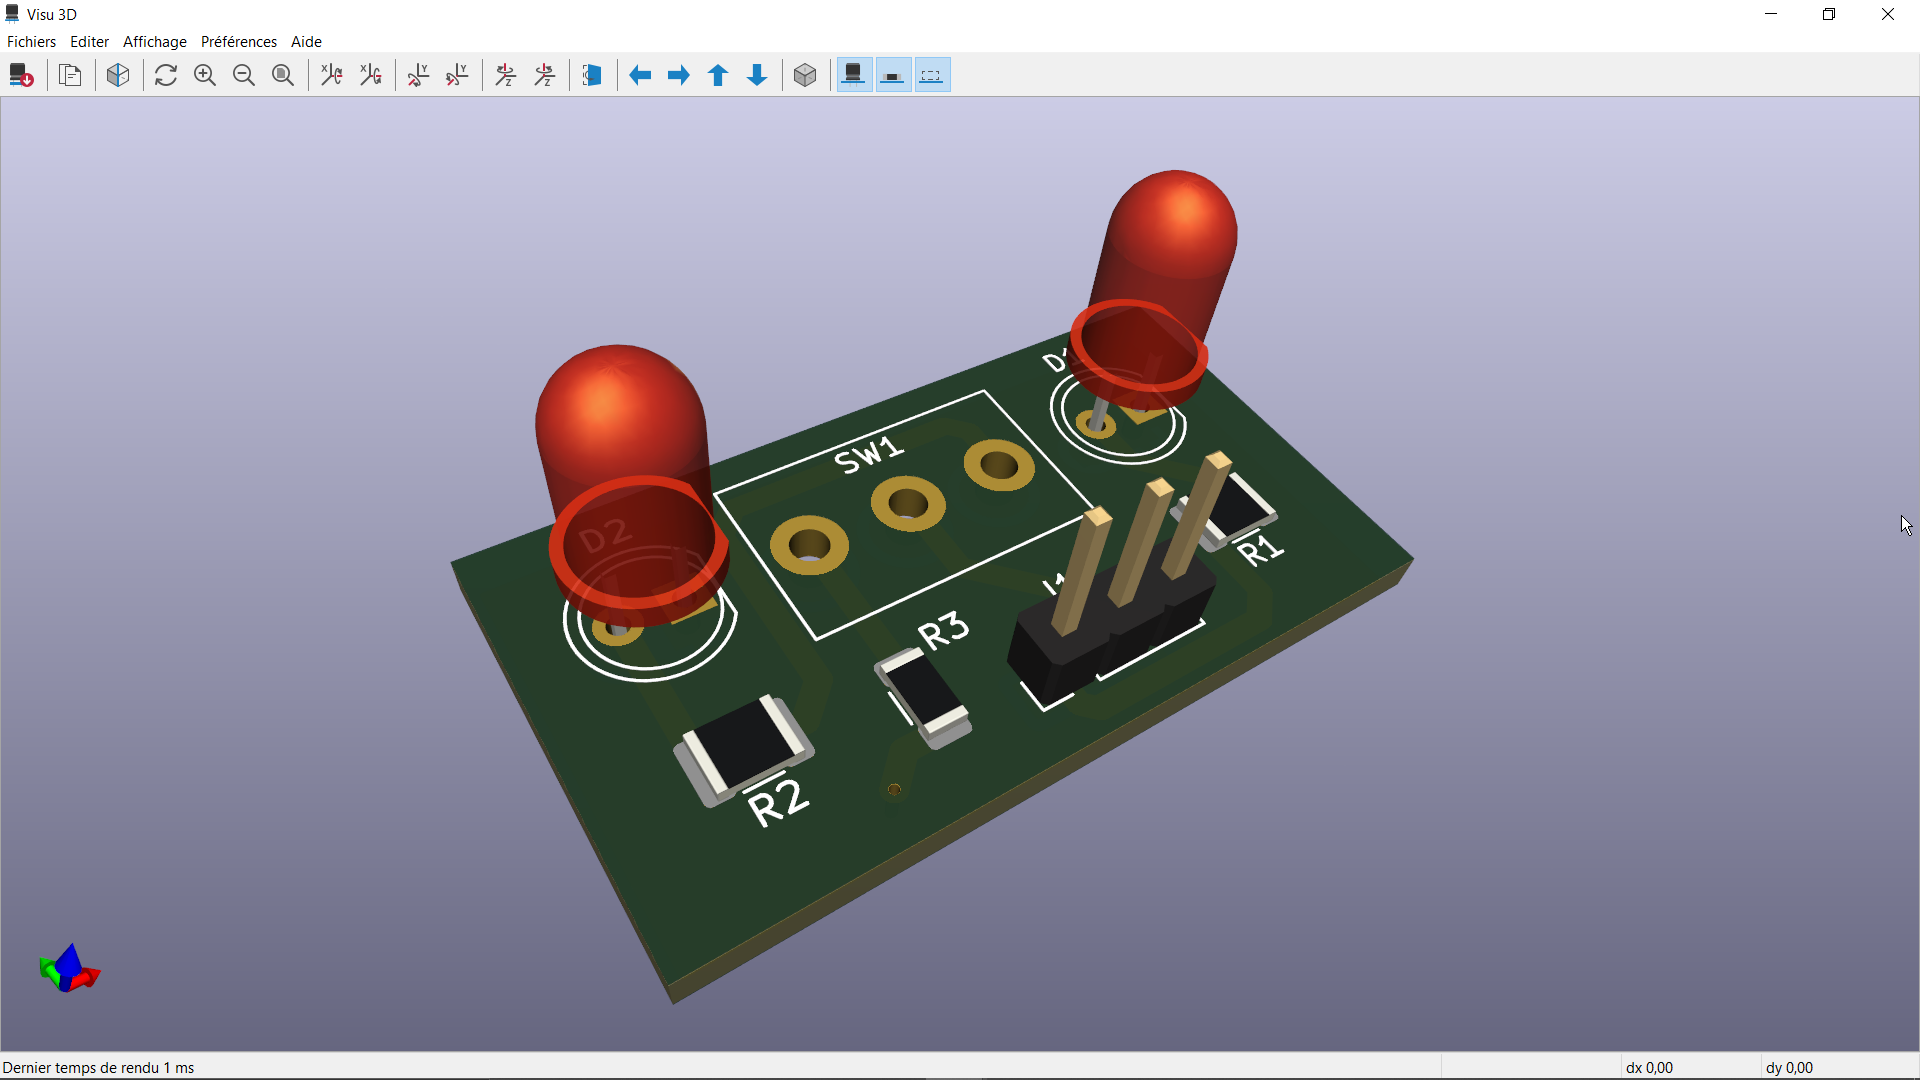This screenshot has width=1920, height=1080.
Task: Rotate around Z axis using second Z icon
Action: (x=546, y=75)
